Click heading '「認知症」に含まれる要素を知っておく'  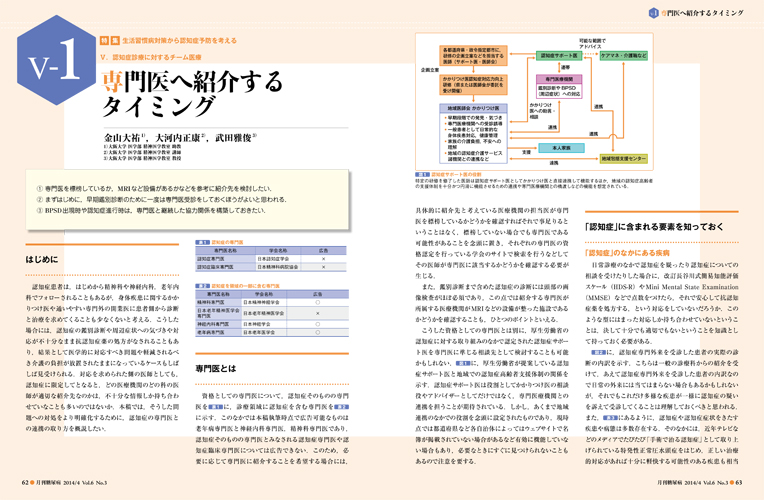tap(654, 227)
